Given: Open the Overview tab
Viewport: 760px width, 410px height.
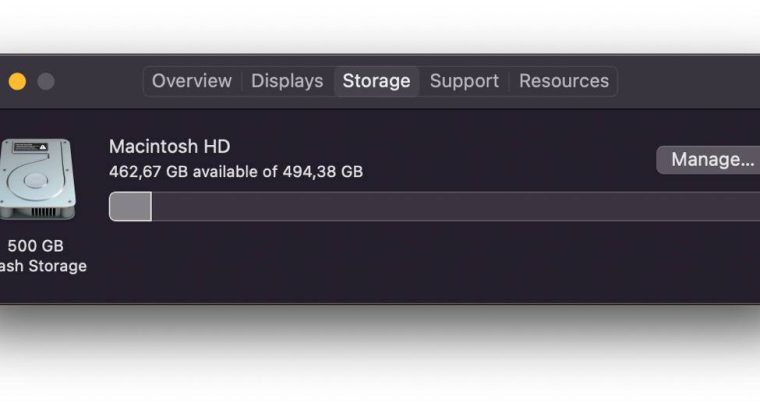Looking at the screenshot, I should point(192,81).
